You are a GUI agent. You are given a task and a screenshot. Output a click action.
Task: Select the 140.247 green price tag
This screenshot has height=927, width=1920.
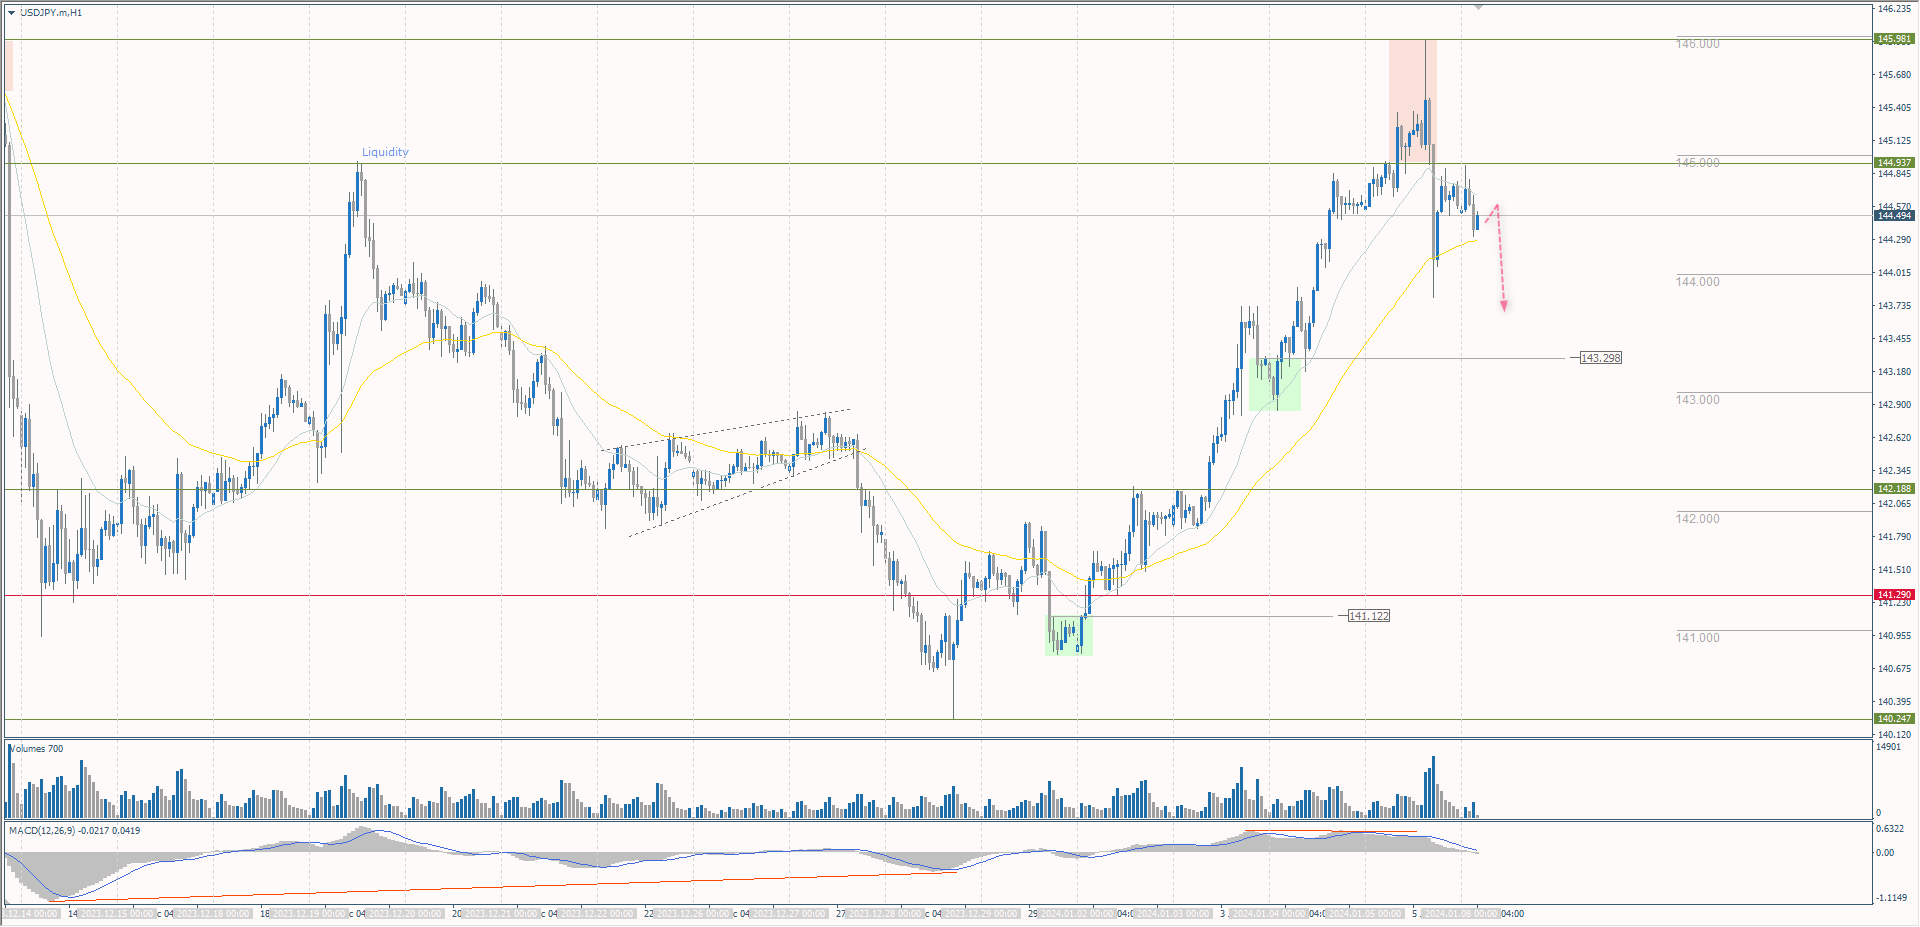[1894, 719]
